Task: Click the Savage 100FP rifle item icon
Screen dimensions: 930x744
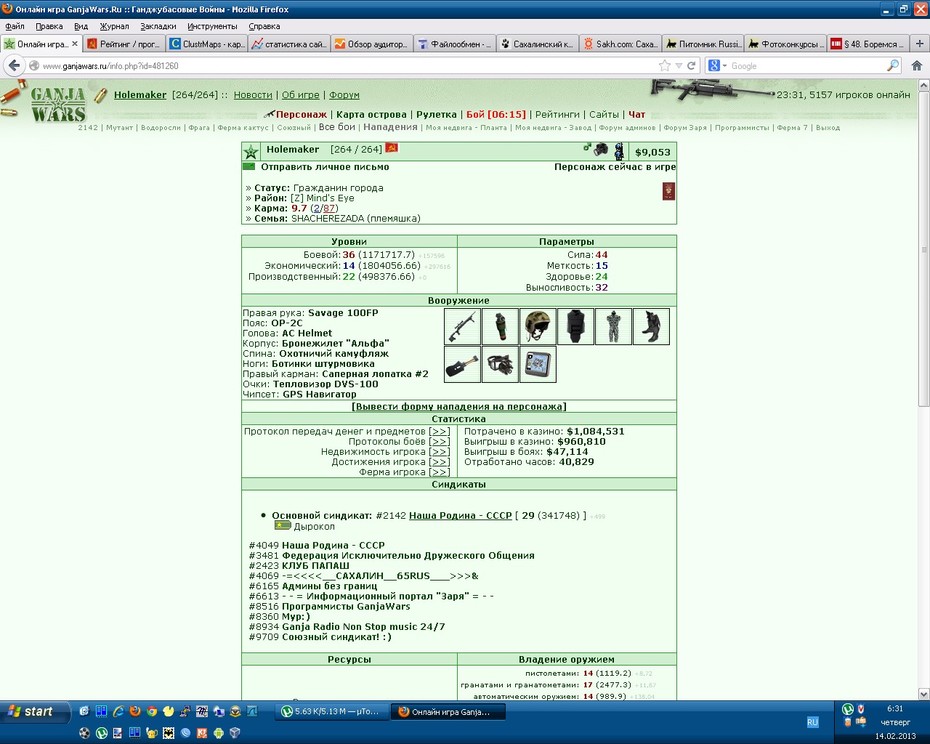Action: point(463,326)
